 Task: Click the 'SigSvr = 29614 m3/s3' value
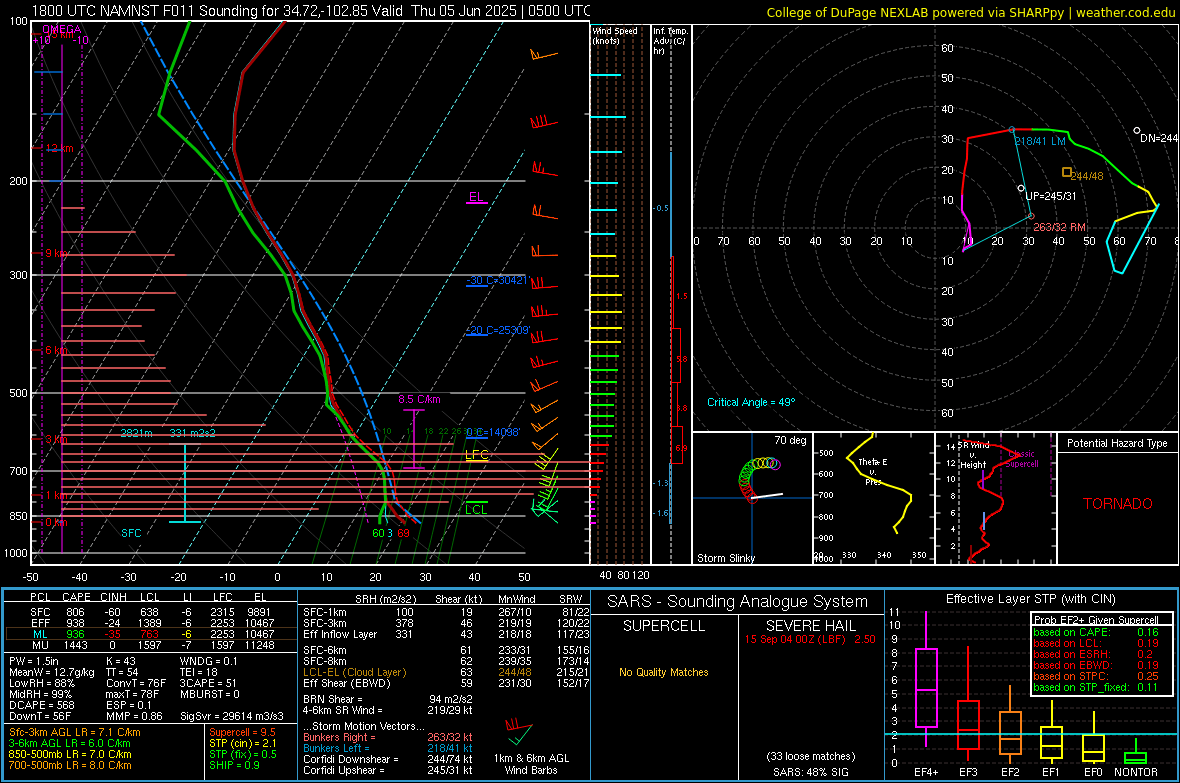232,716
